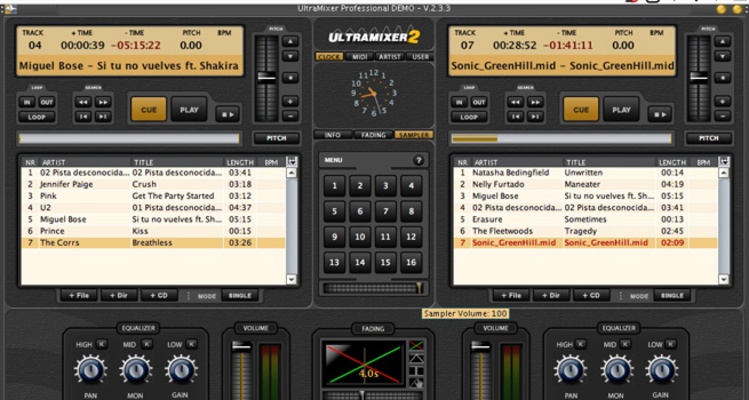Toggle left equalizer LOW kill button
The width and height of the screenshot is (749, 400).
pos(191,344)
